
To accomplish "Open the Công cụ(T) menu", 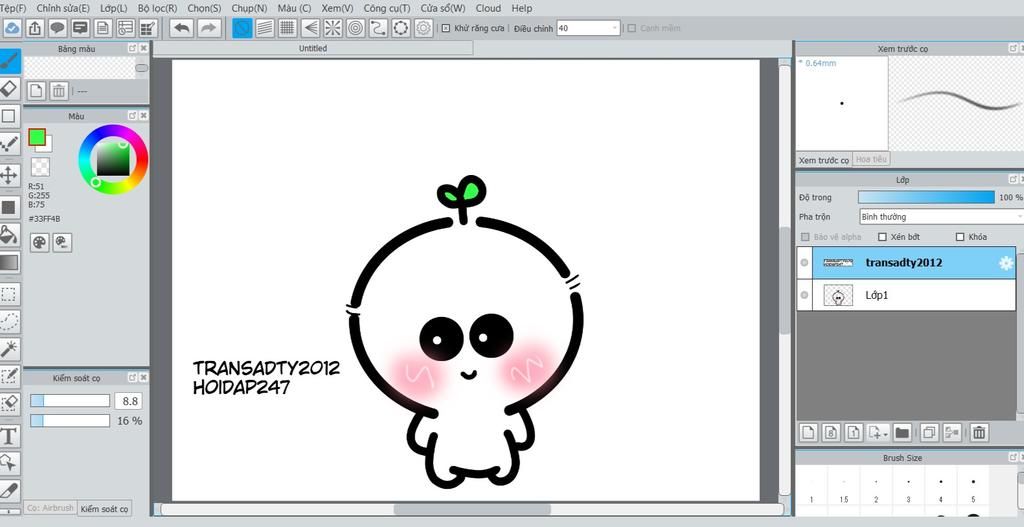I will 387,8.
